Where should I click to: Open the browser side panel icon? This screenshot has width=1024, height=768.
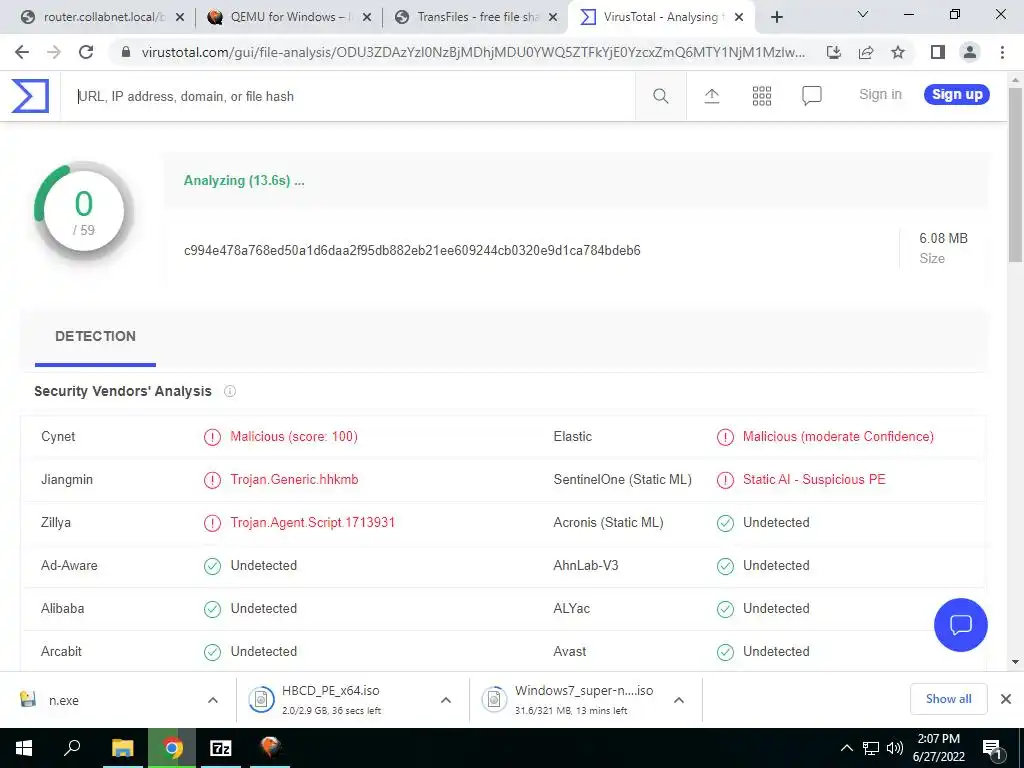938,52
